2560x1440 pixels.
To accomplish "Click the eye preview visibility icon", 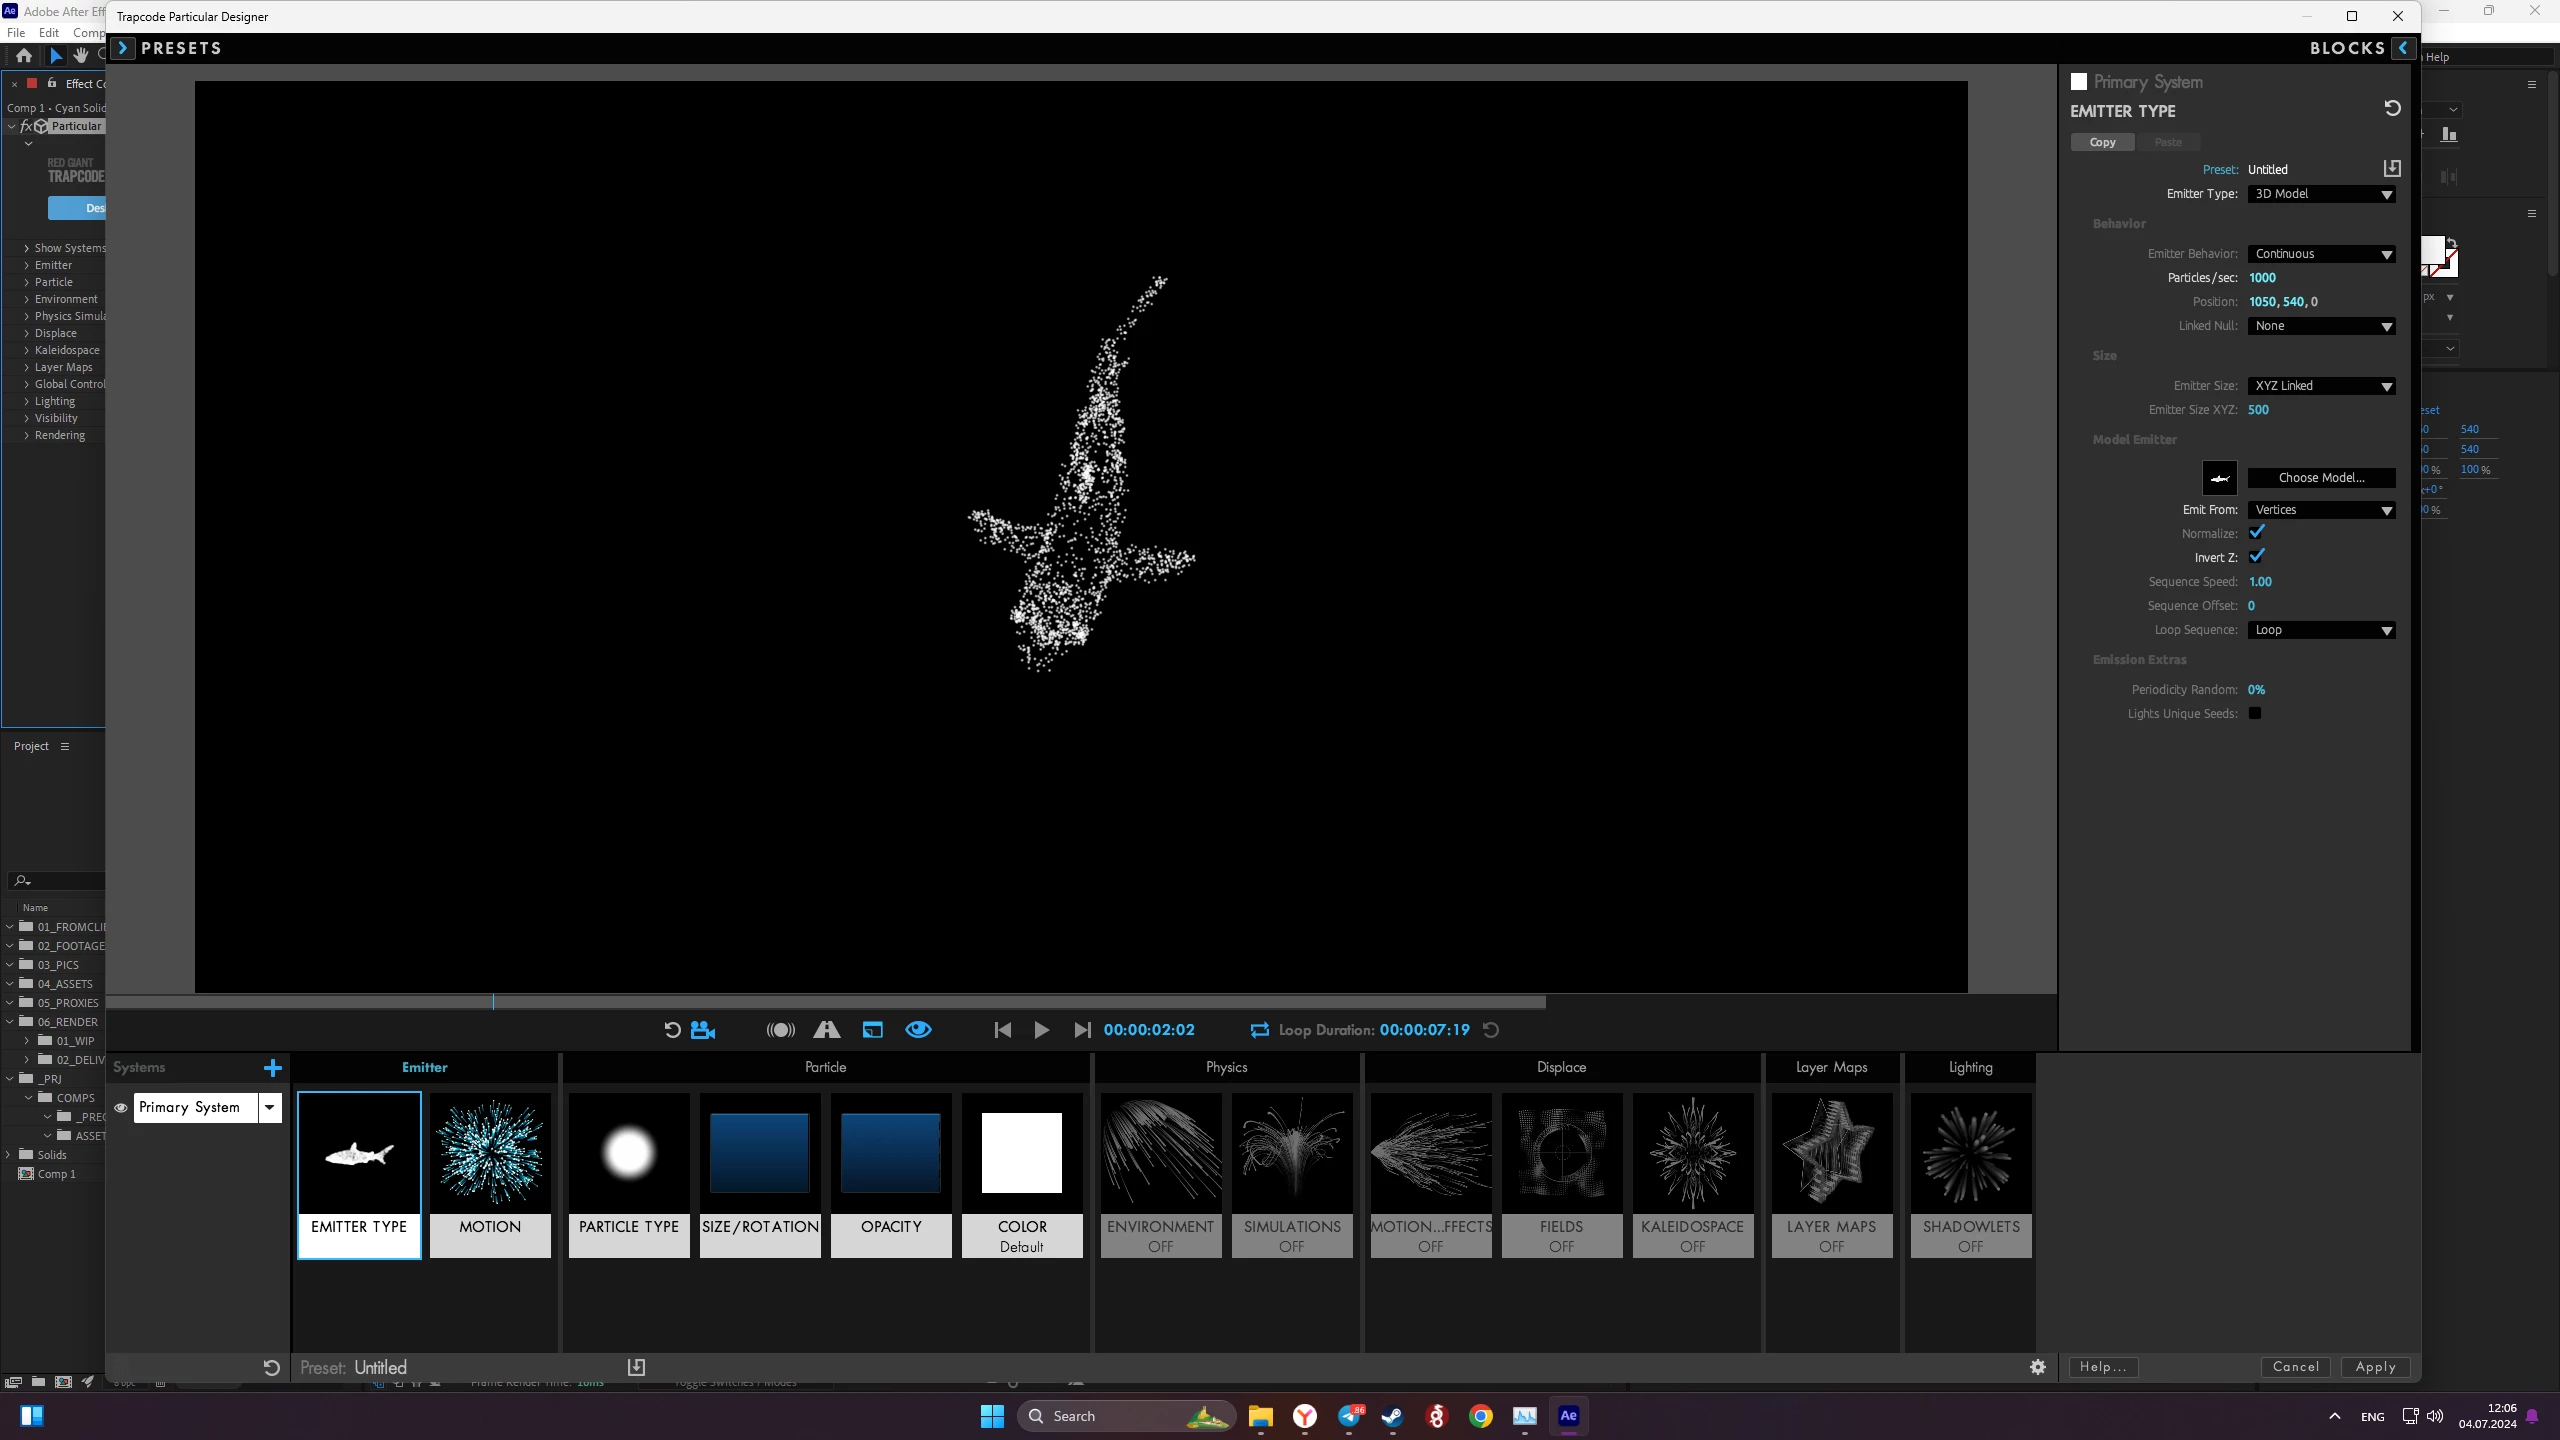I will [x=918, y=1030].
